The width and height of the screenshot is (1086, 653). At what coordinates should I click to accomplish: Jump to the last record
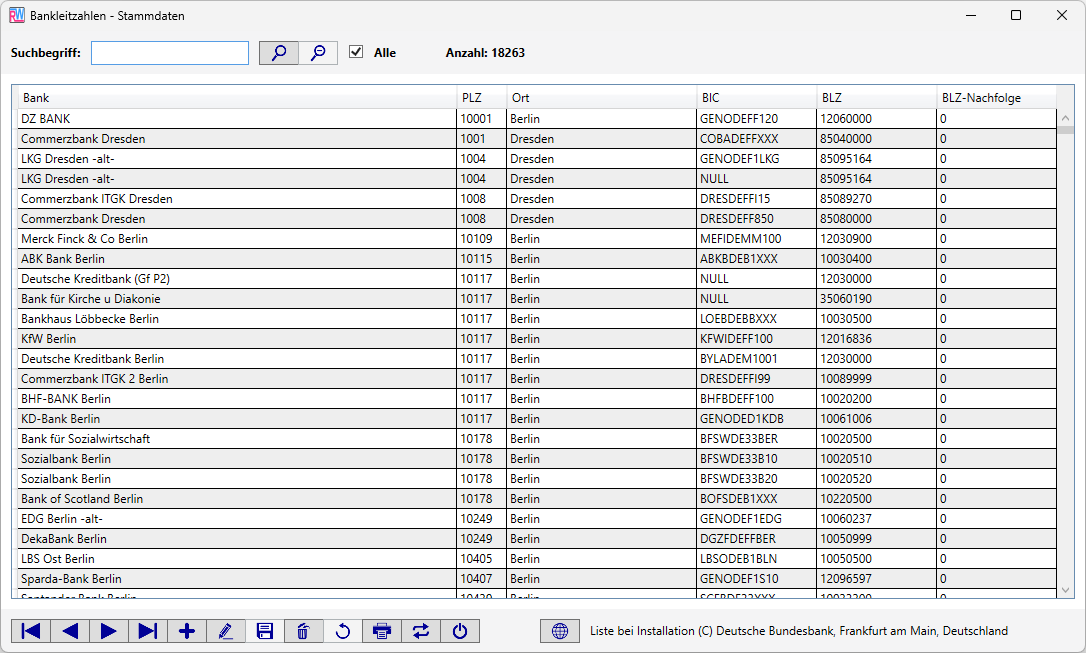(x=148, y=631)
